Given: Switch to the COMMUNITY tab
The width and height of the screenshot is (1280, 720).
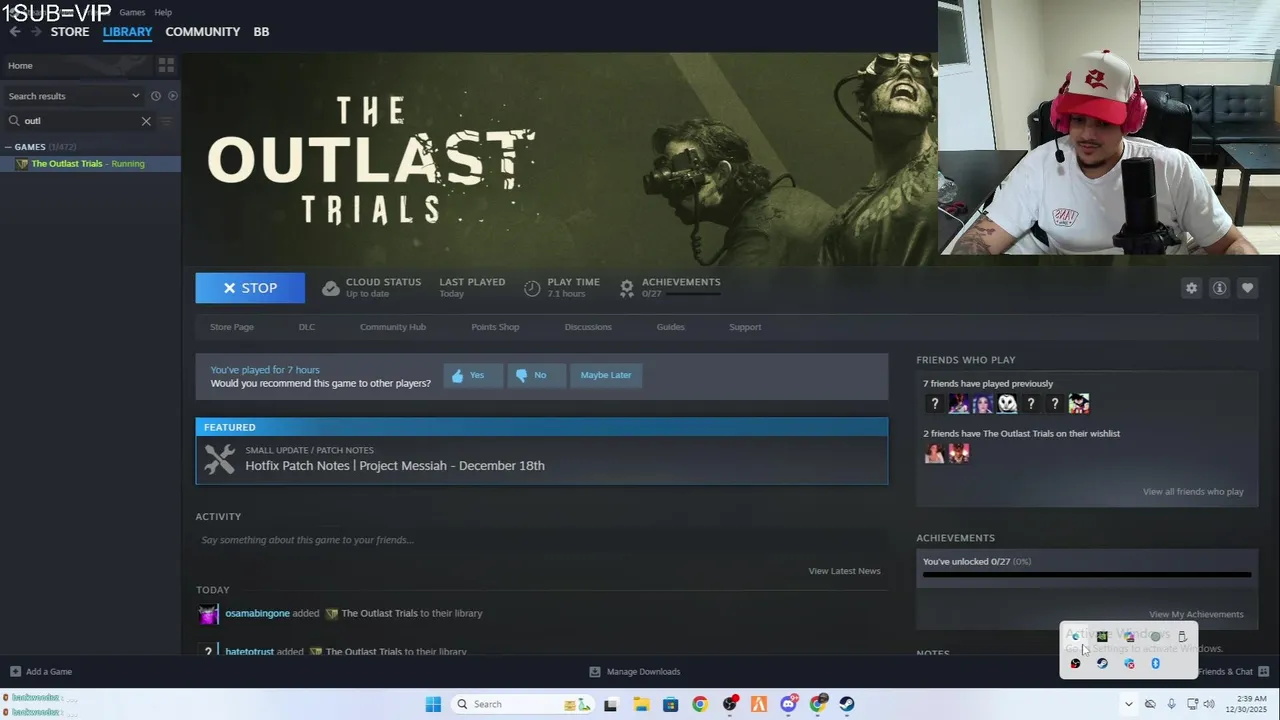Looking at the screenshot, I should (202, 32).
